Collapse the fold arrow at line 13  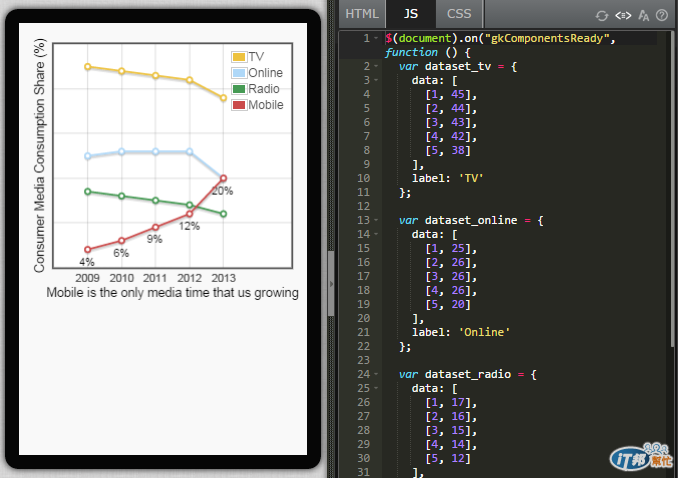pos(376,220)
